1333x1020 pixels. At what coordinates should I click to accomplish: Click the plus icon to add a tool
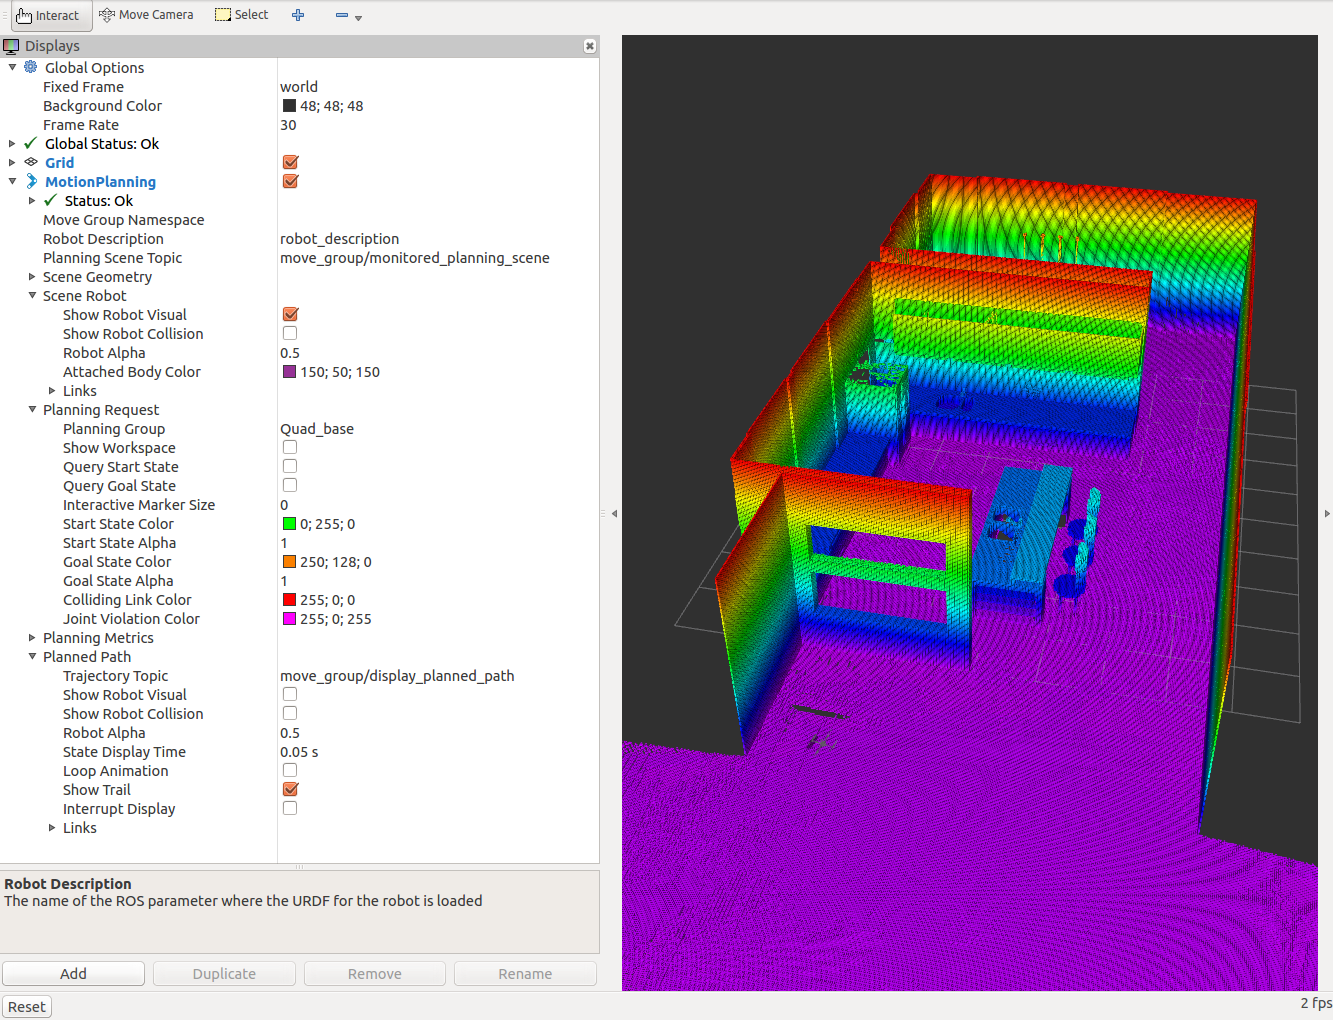click(298, 15)
